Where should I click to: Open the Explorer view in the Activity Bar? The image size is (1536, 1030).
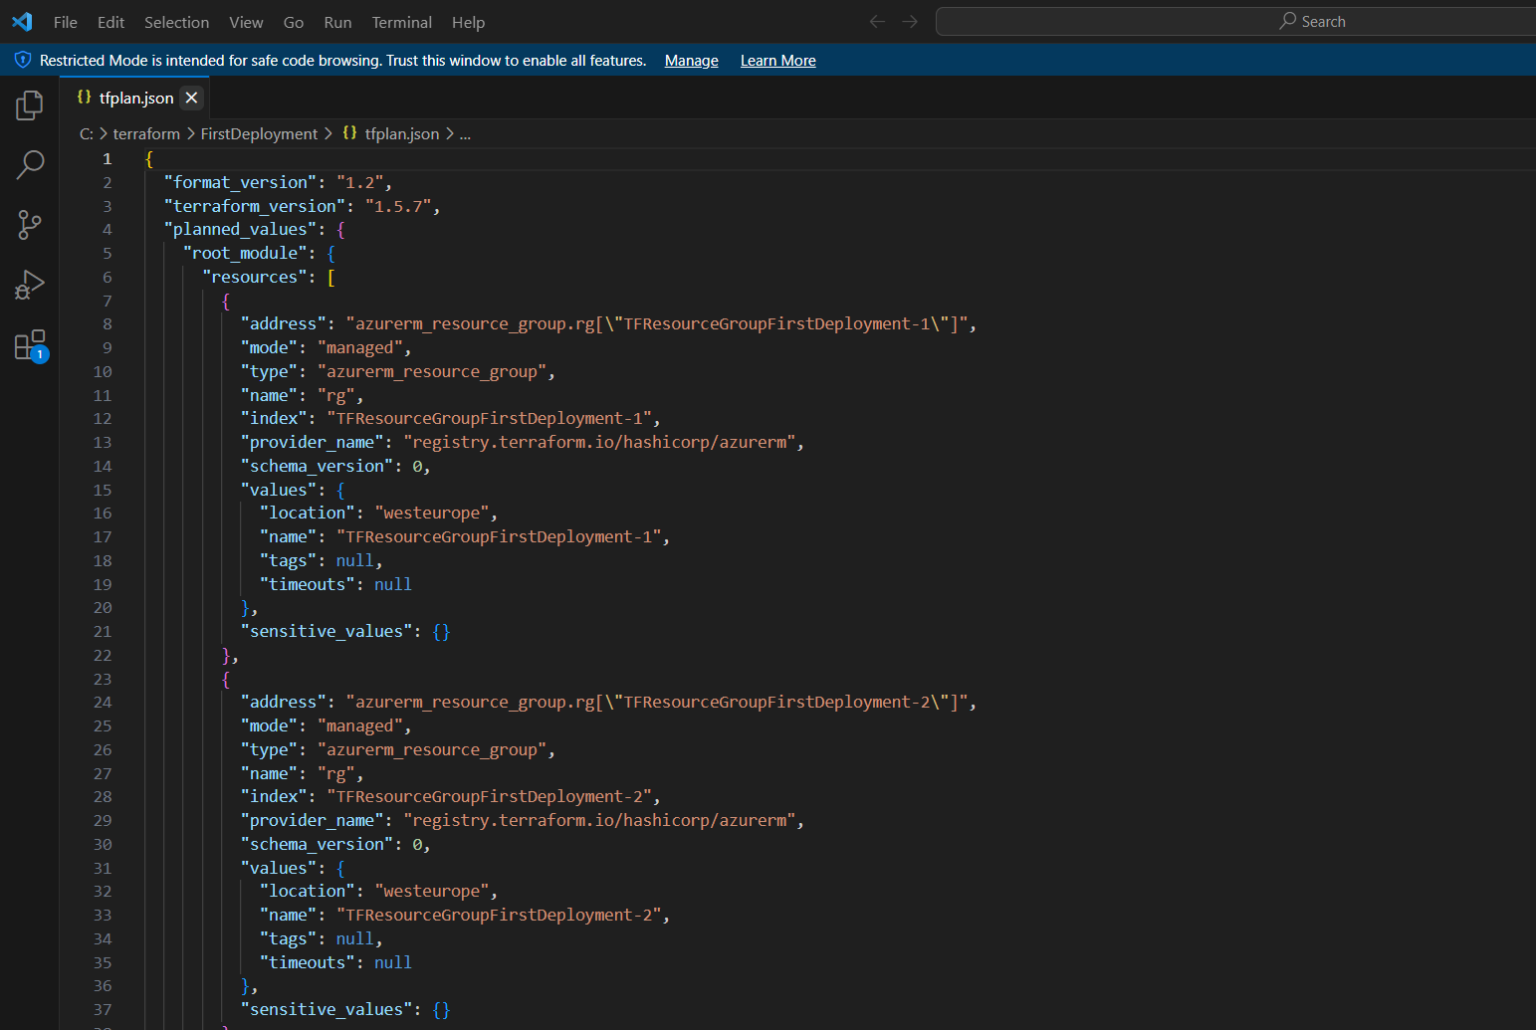pyautogui.click(x=29, y=104)
